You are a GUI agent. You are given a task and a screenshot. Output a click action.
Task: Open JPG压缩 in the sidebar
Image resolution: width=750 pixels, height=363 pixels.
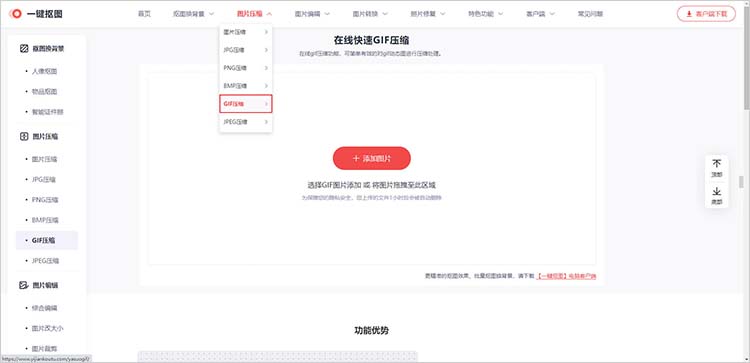(x=44, y=179)
